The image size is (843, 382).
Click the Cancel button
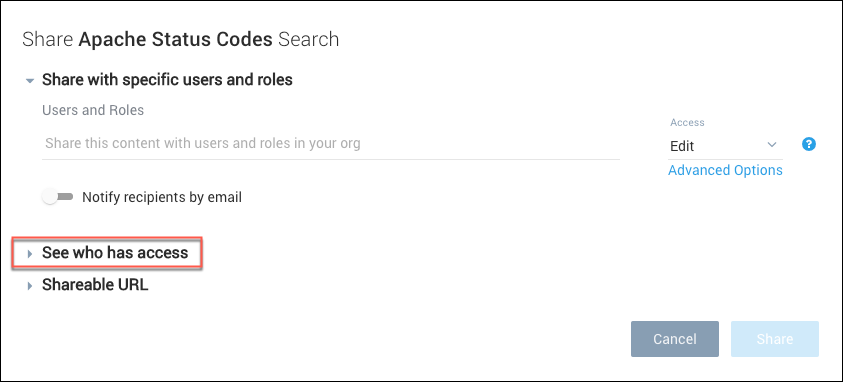click(675, 339)
